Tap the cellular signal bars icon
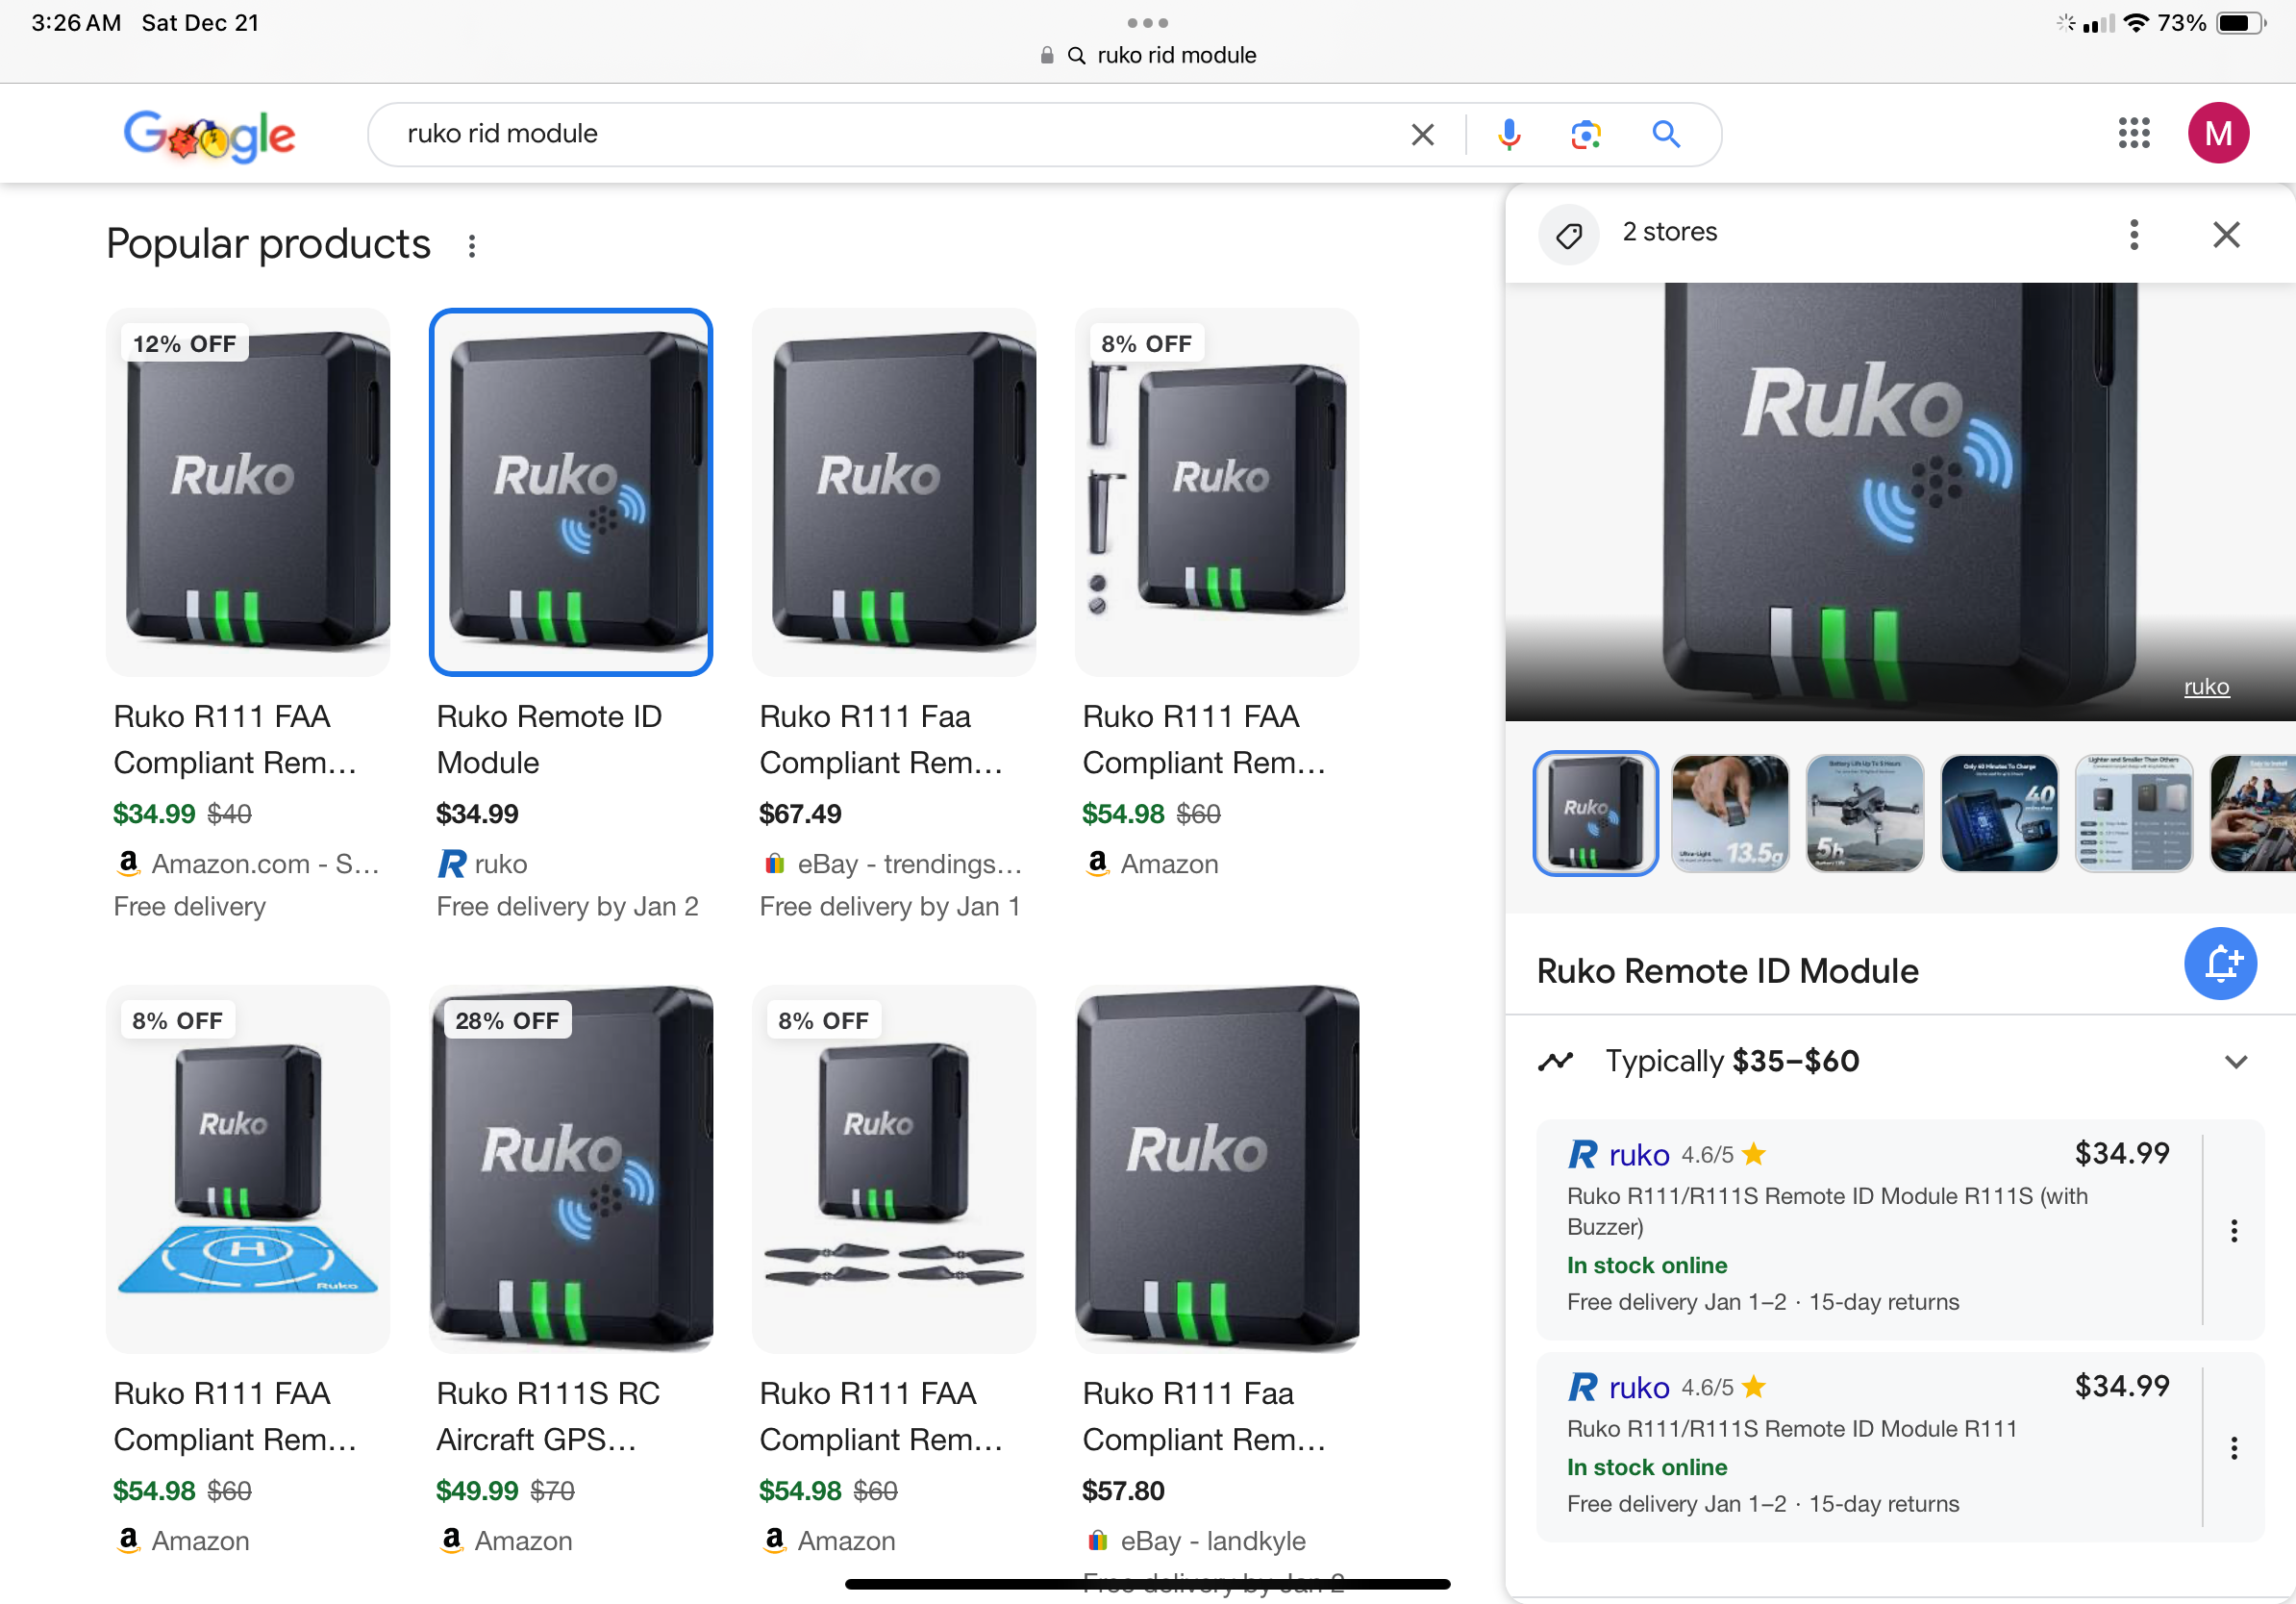Viewport: 2296px width, 1604px height. click(2098, 23)
